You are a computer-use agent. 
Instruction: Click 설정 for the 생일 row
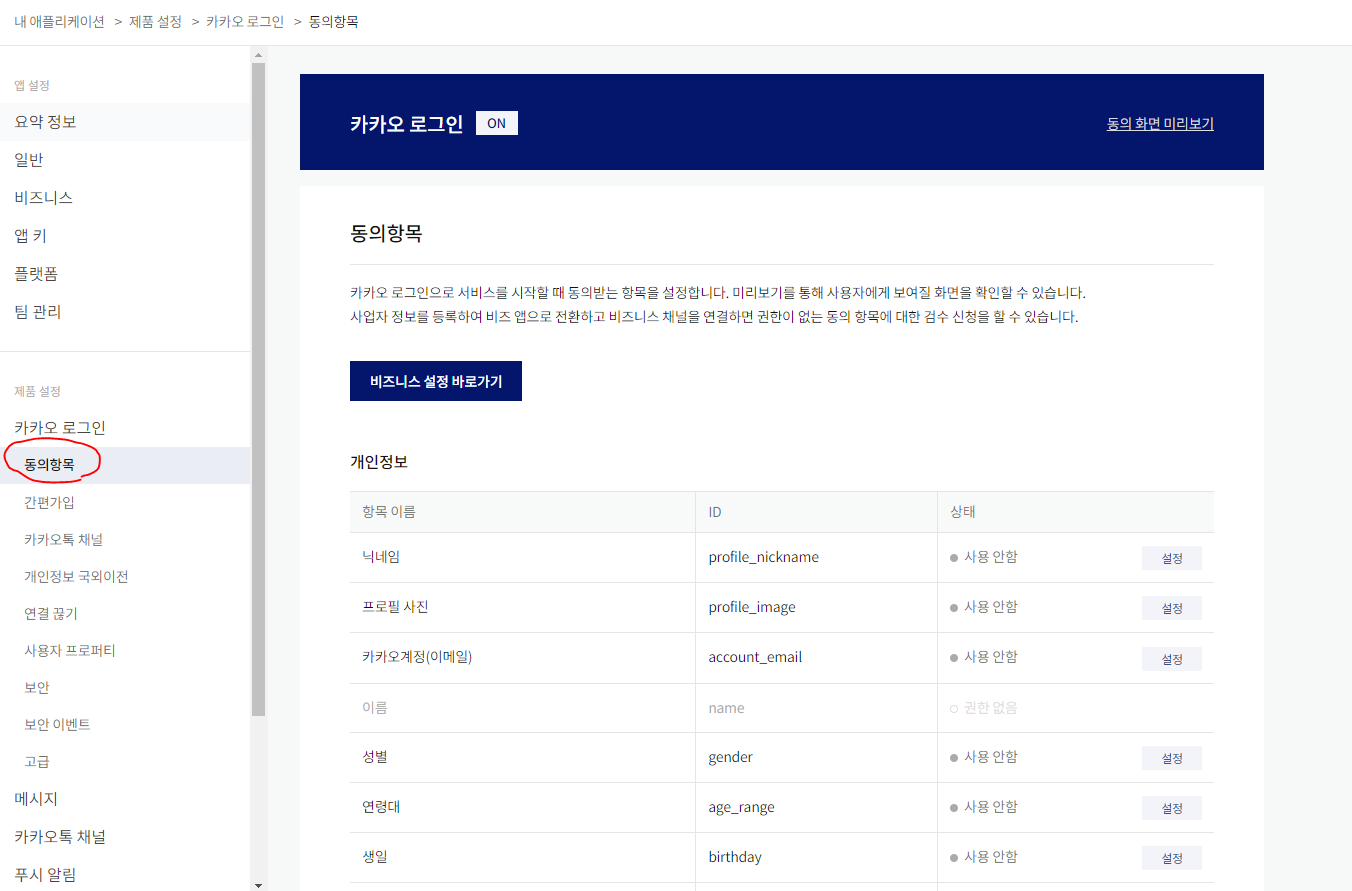(x=1172, y=858)
